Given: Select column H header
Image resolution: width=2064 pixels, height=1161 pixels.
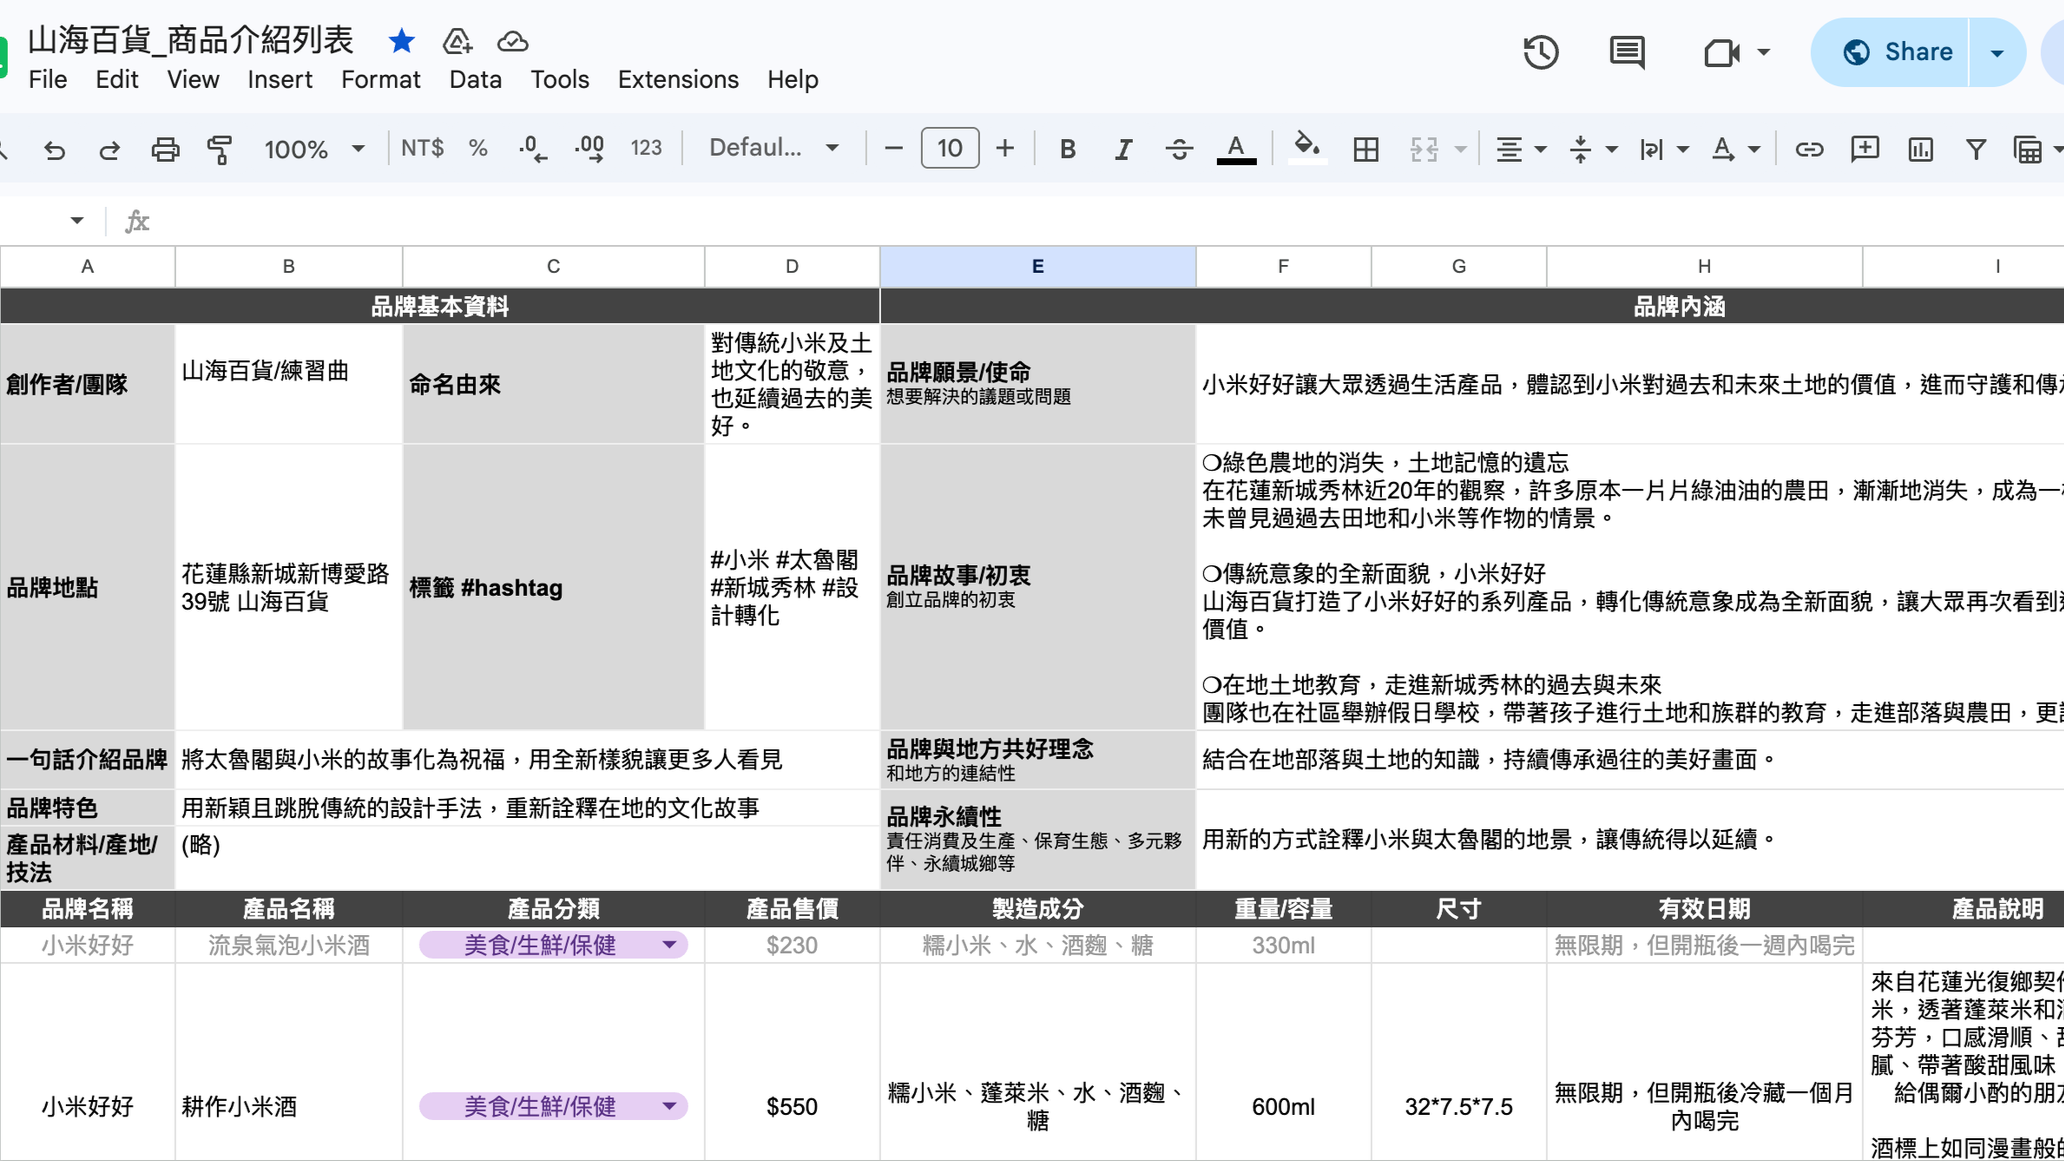Looking at the screenshot, I should coord(1704,266).
